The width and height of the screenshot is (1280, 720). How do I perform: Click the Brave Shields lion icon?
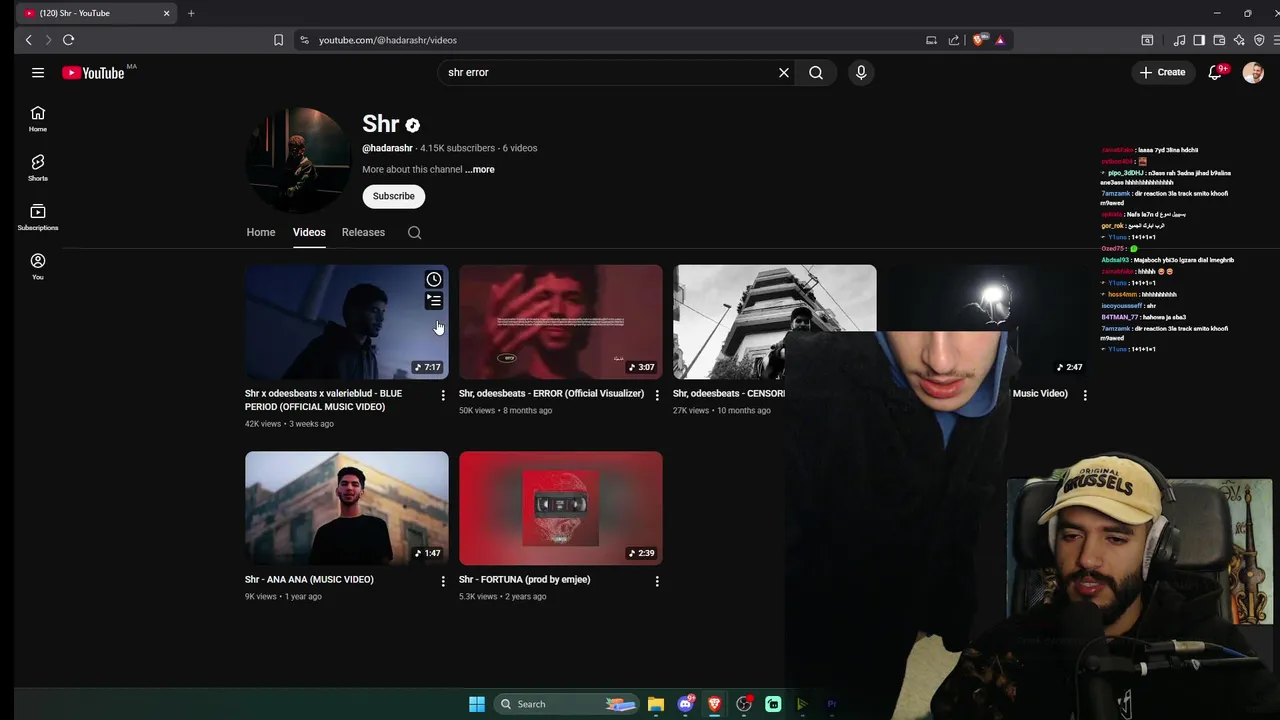pos(979,40)
